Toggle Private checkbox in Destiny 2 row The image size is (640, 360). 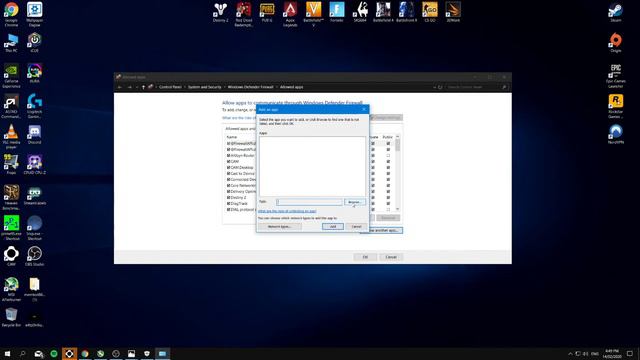[x=373, y=198]
